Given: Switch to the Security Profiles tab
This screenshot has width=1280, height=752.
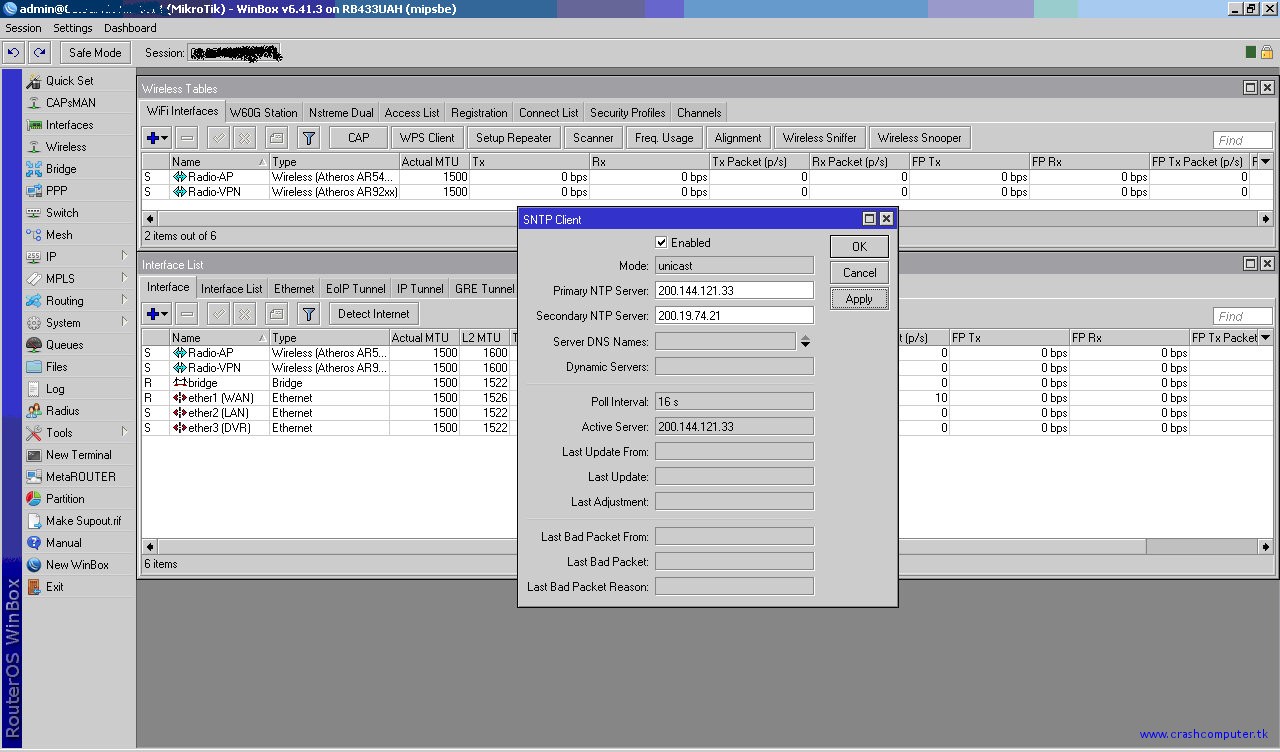Looking at the screenshot, I should [627, 113].
